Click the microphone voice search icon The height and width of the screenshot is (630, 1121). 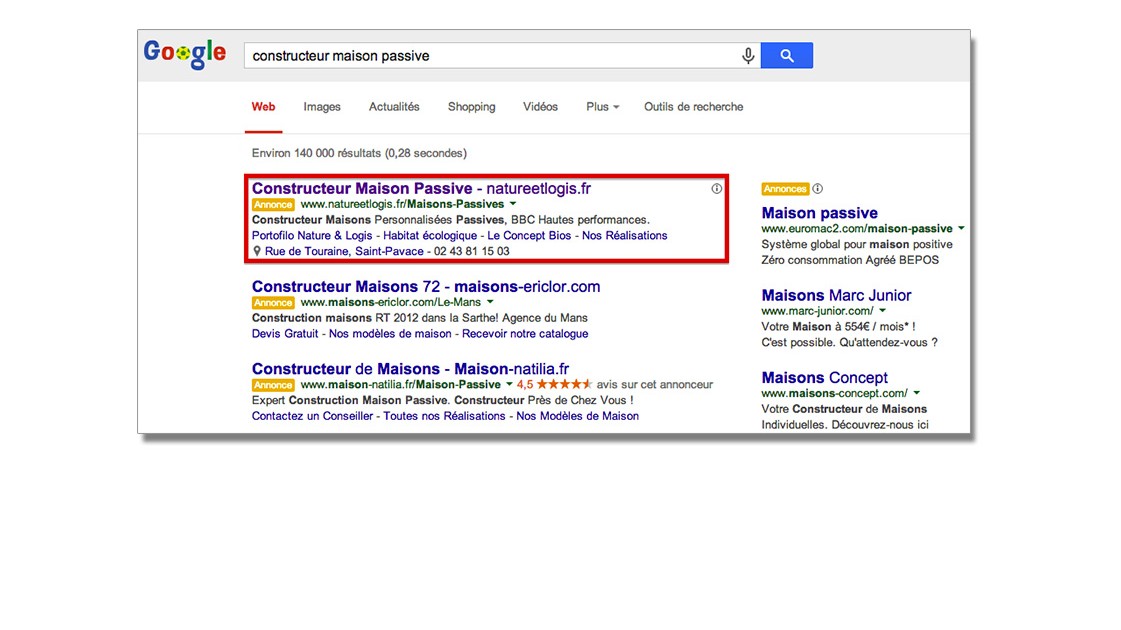pyautogui.click(x=748, y=56)
